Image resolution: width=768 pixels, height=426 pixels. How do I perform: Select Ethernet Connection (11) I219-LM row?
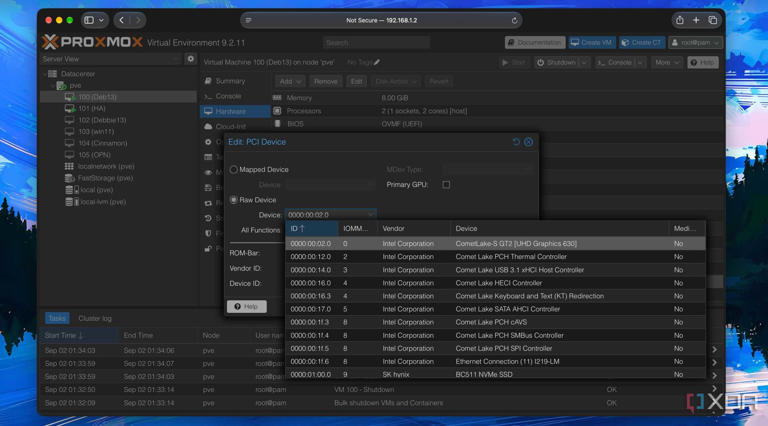[495, 361]
